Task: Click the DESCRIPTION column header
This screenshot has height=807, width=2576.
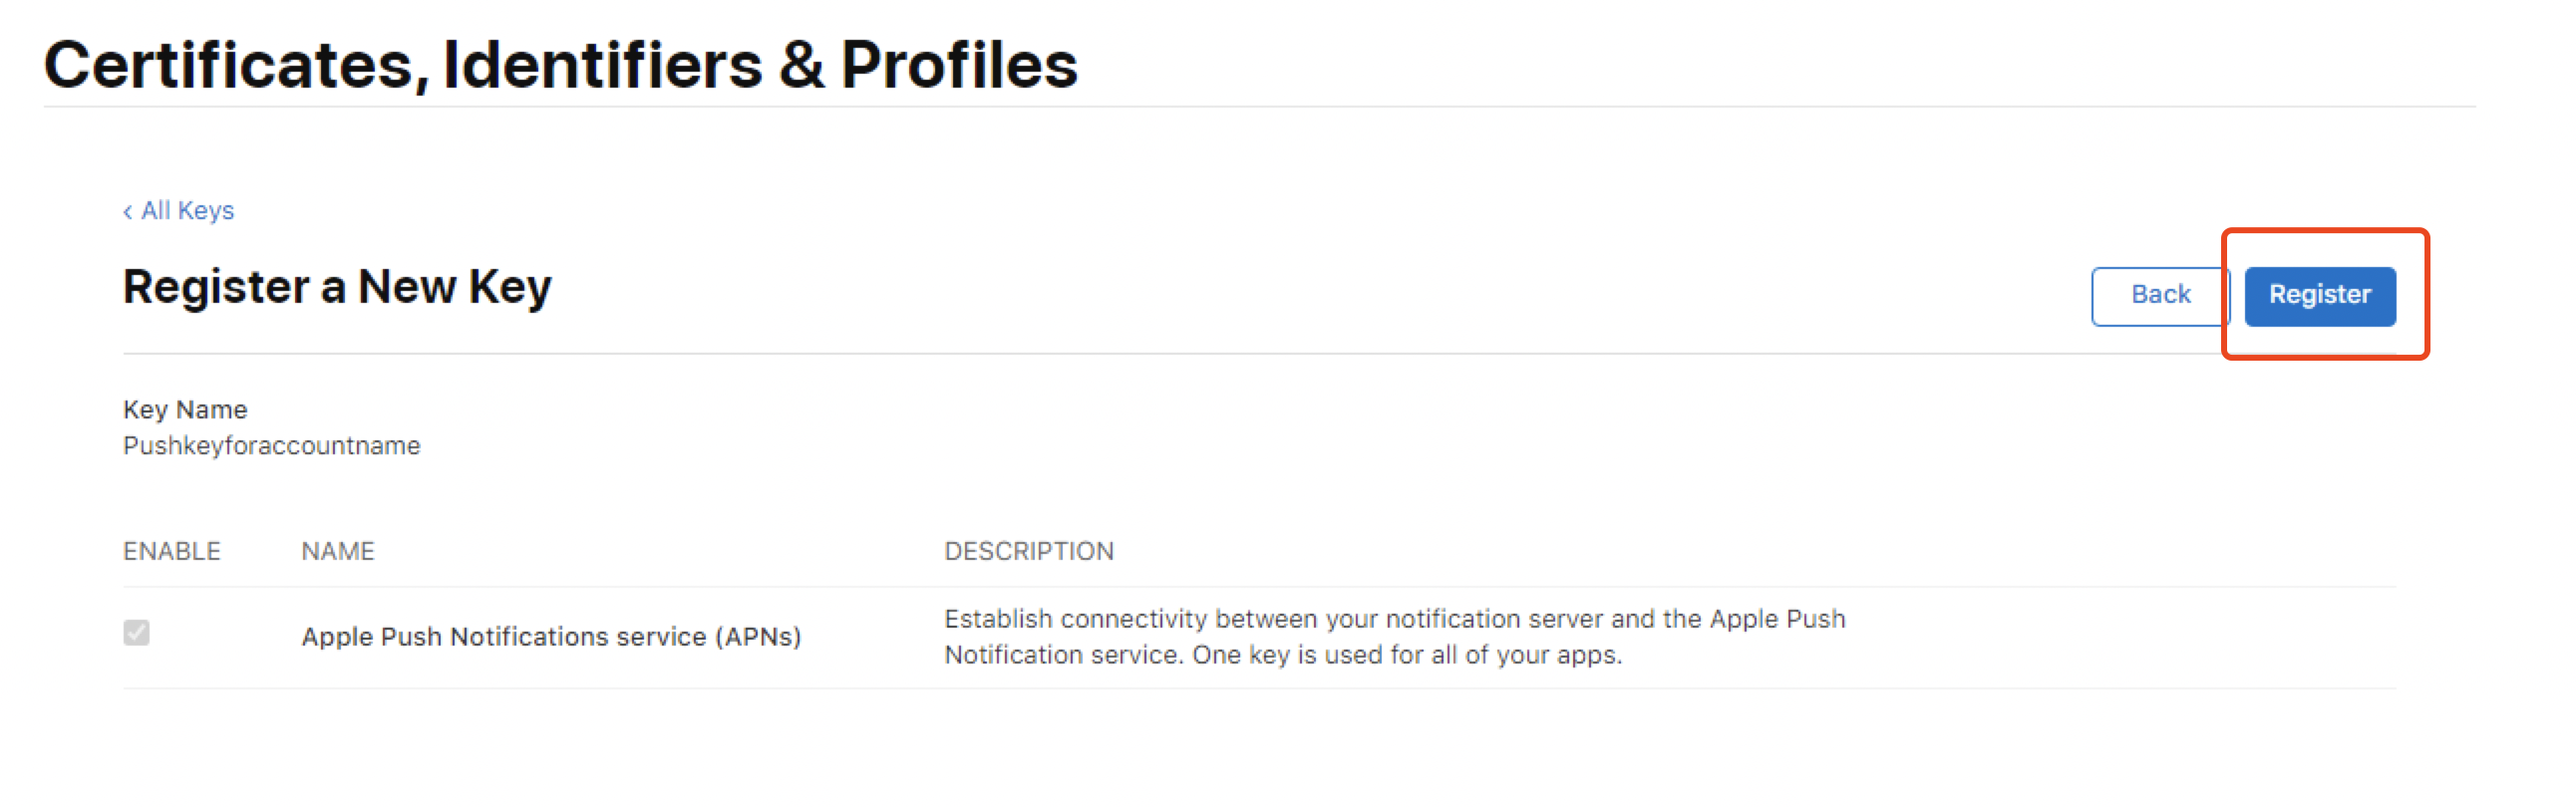Action: pos(1028,551)
